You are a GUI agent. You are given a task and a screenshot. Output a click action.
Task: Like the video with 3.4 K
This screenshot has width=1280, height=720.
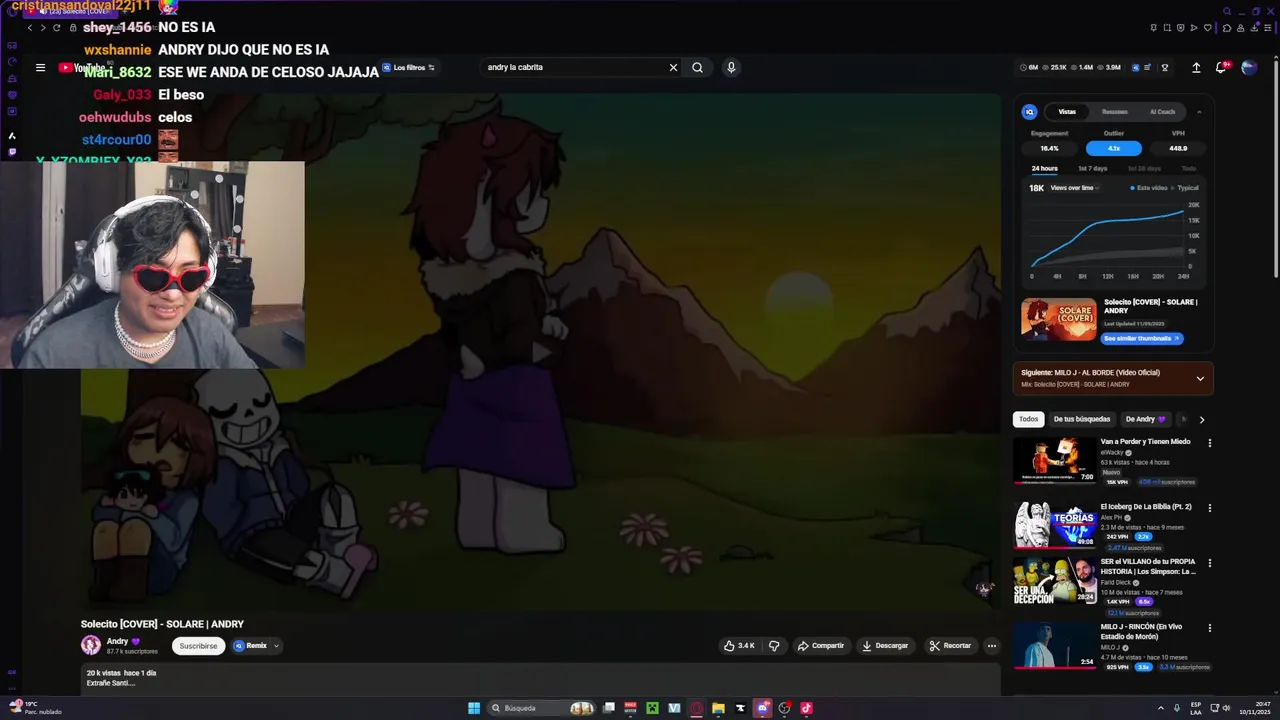(739, 646)
